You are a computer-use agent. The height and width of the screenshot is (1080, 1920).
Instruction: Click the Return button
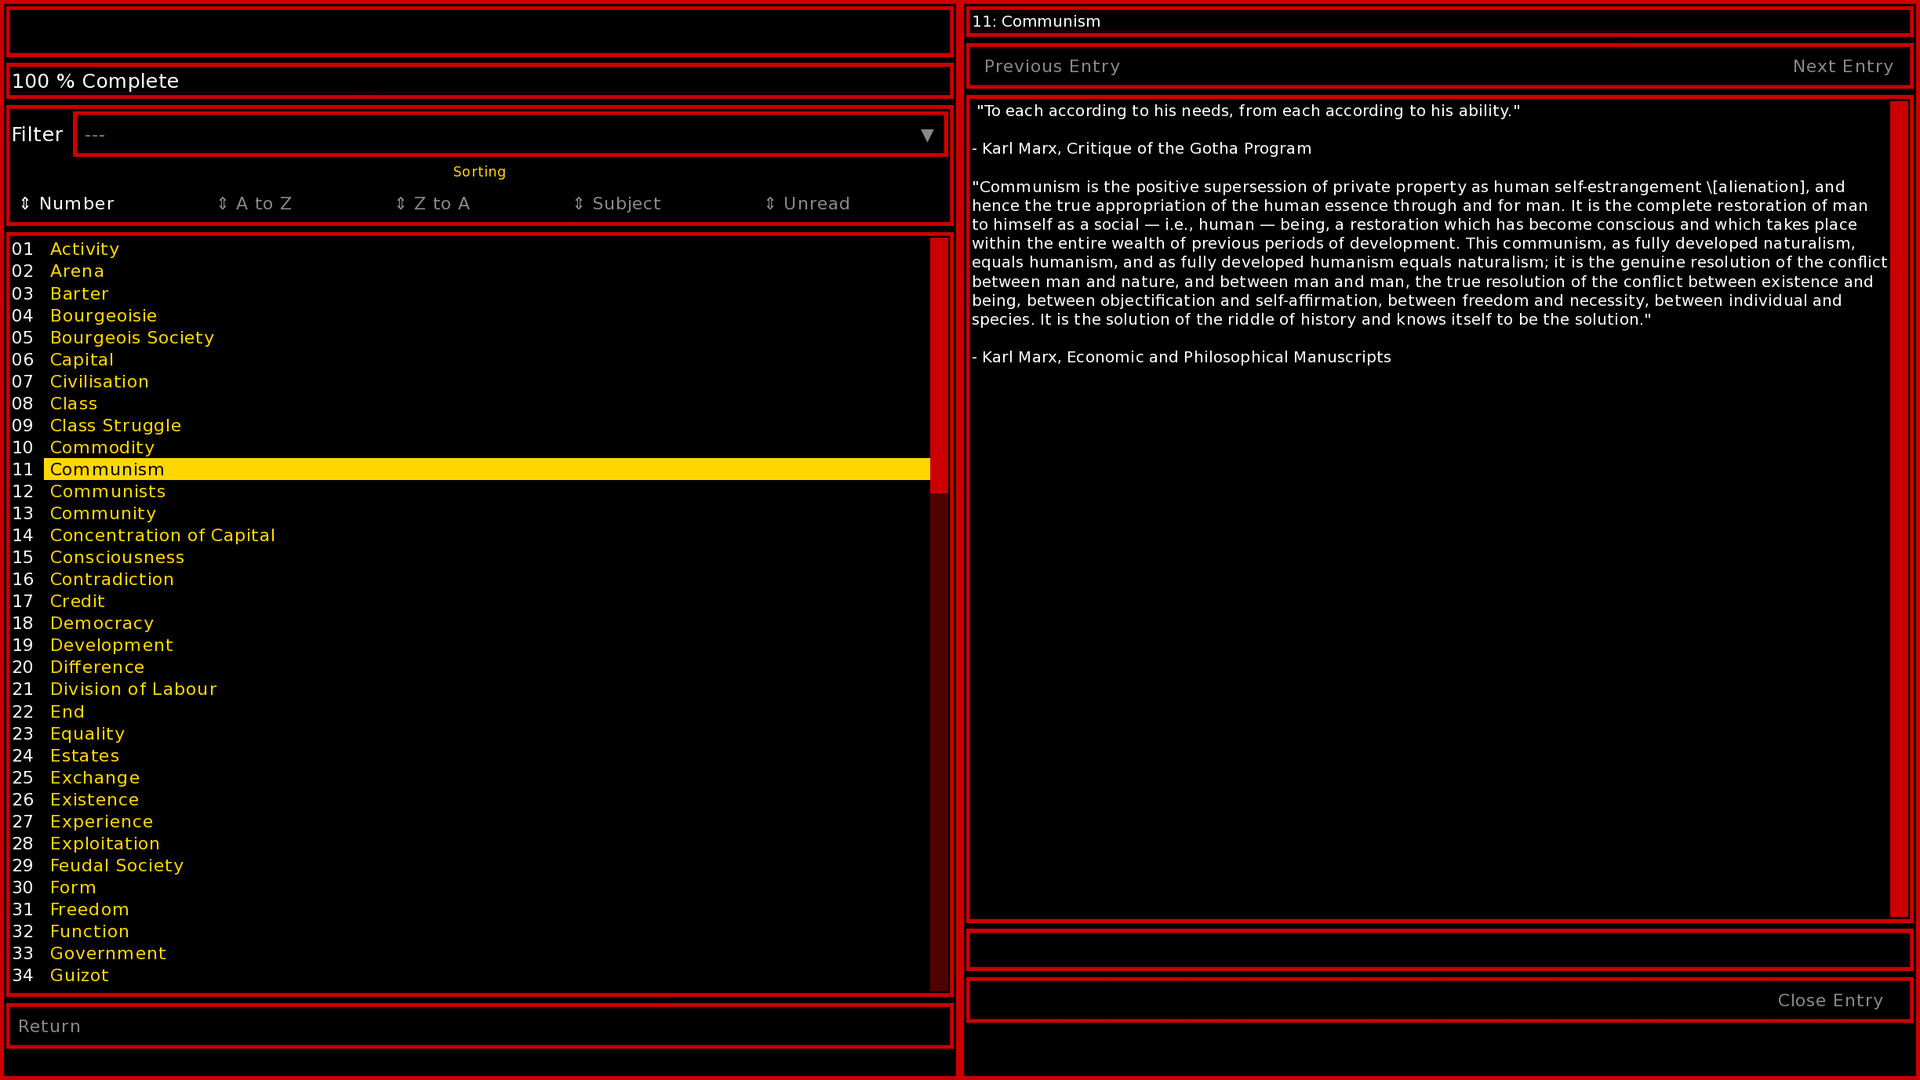[48, 1026]
